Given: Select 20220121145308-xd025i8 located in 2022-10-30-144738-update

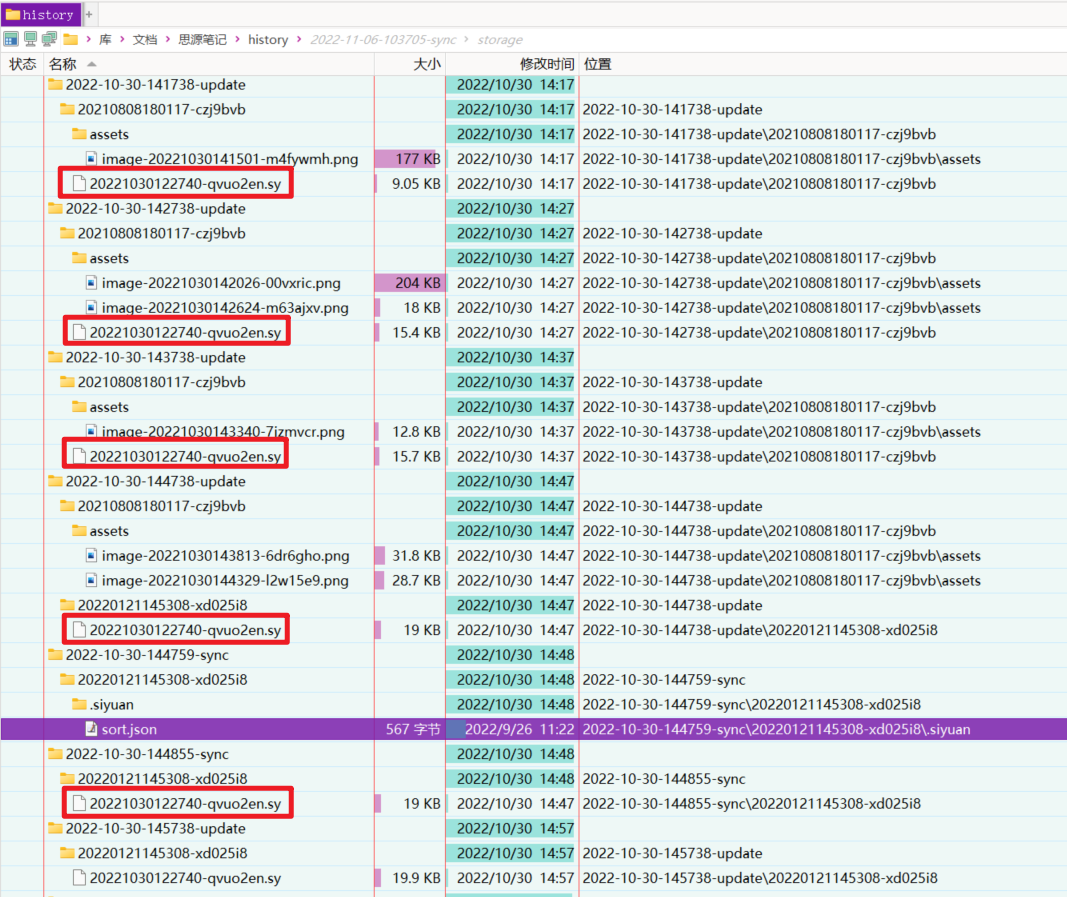Looking at the screenshot, I should 163,605.
